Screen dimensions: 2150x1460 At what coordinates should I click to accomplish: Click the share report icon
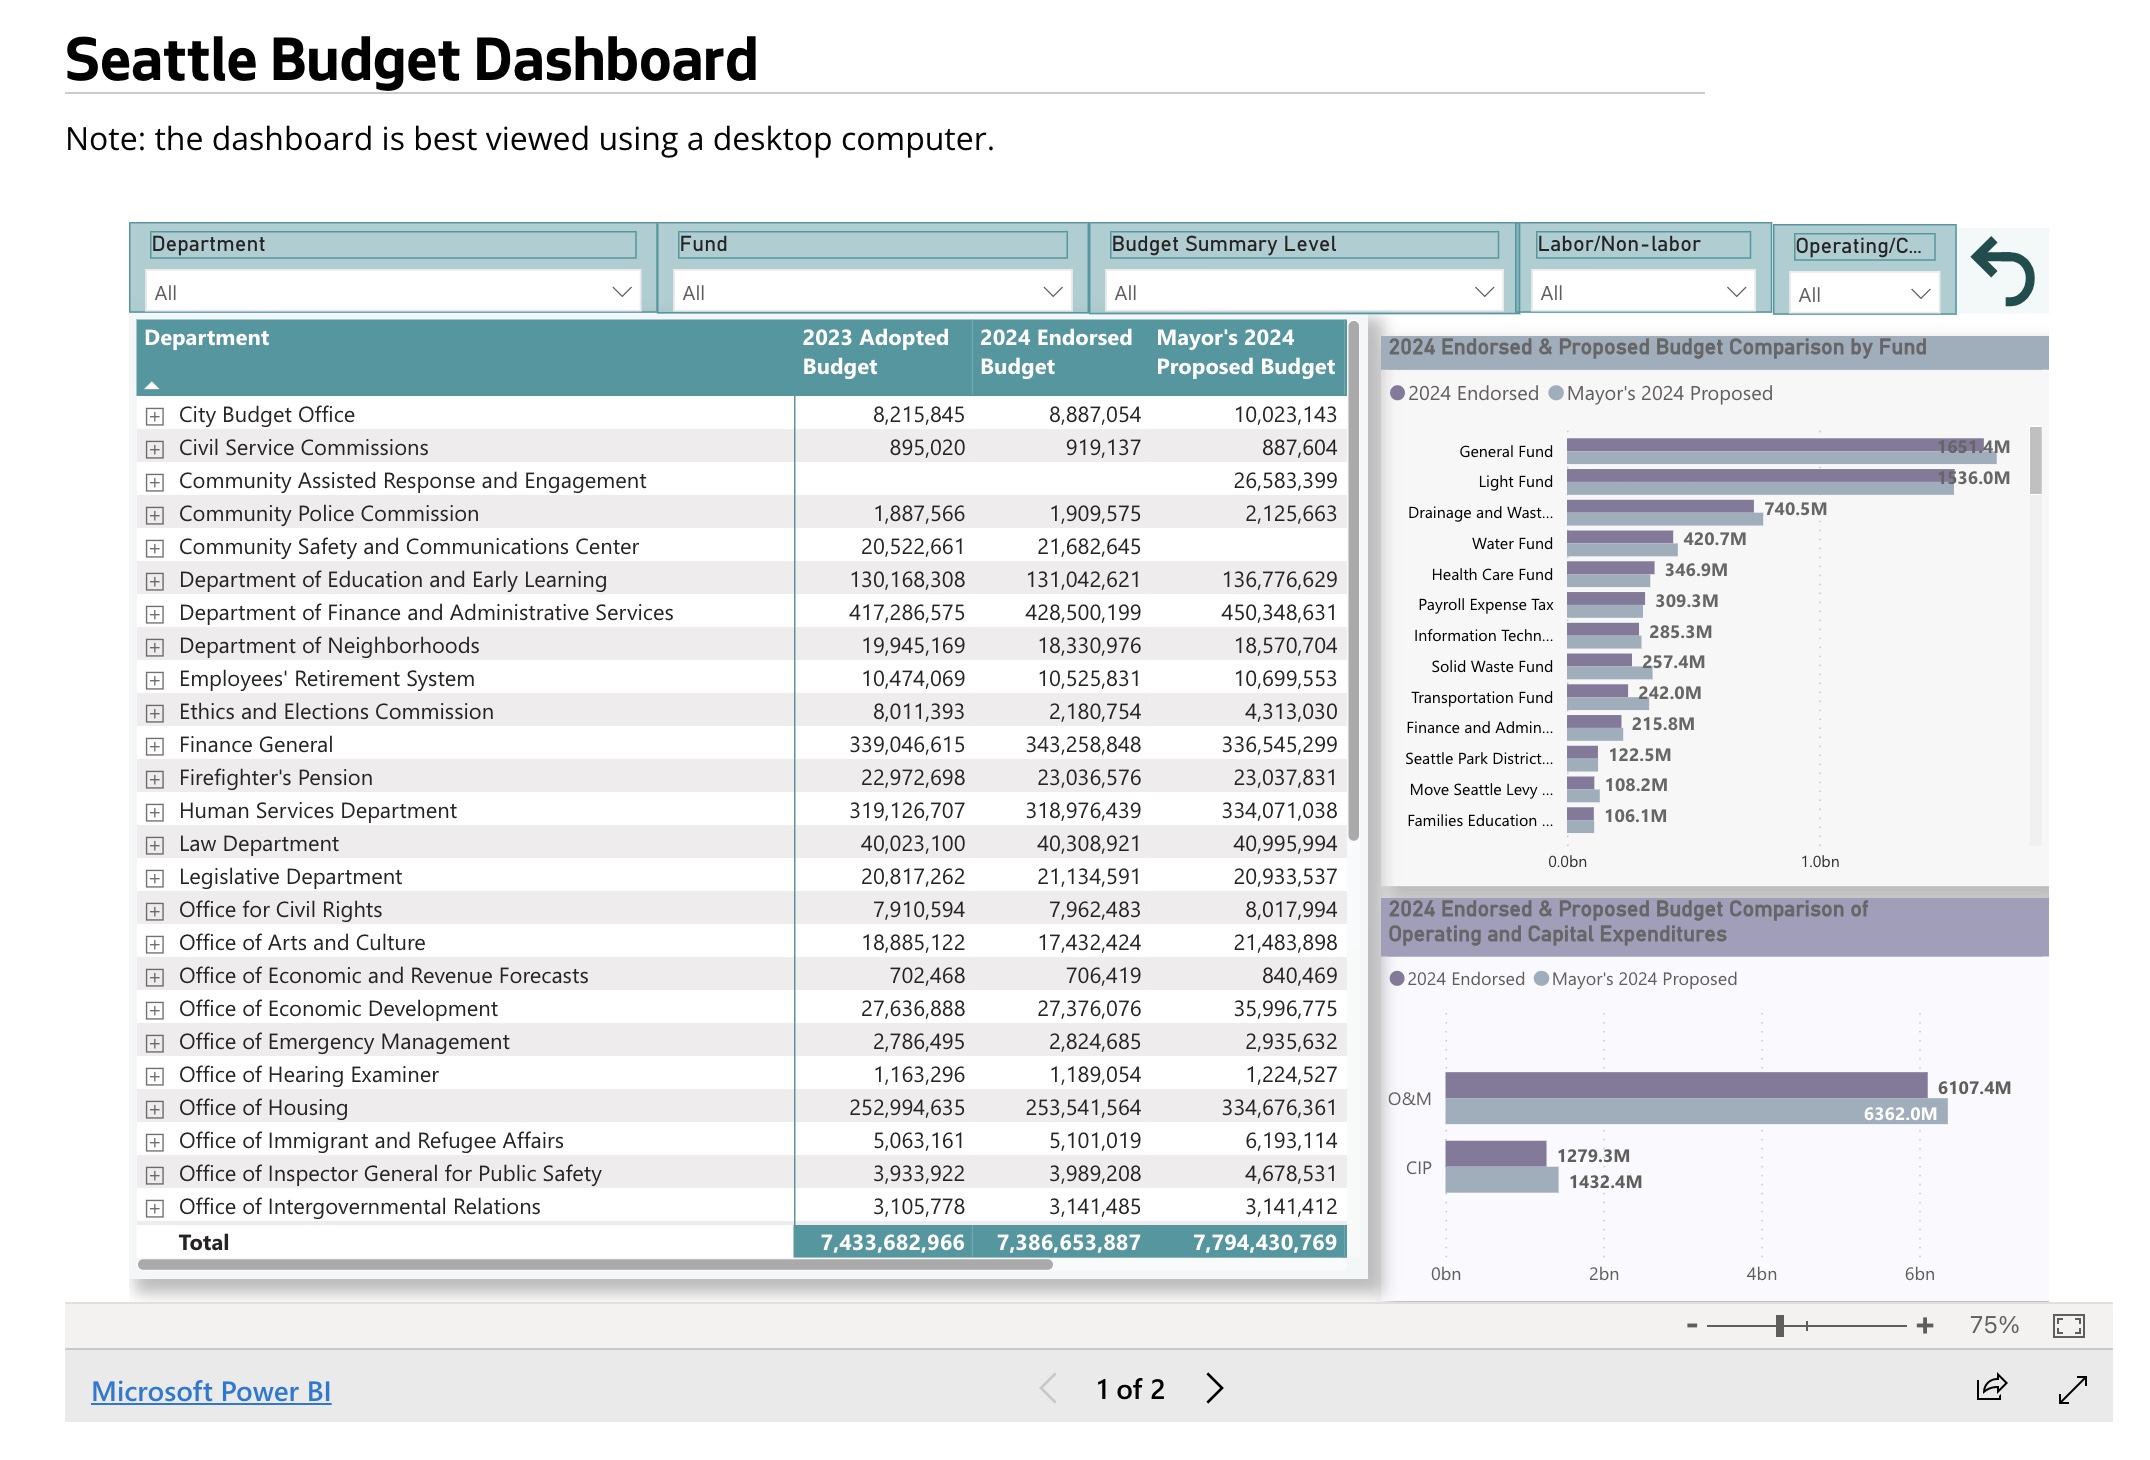click(x=1991, y=1387)
